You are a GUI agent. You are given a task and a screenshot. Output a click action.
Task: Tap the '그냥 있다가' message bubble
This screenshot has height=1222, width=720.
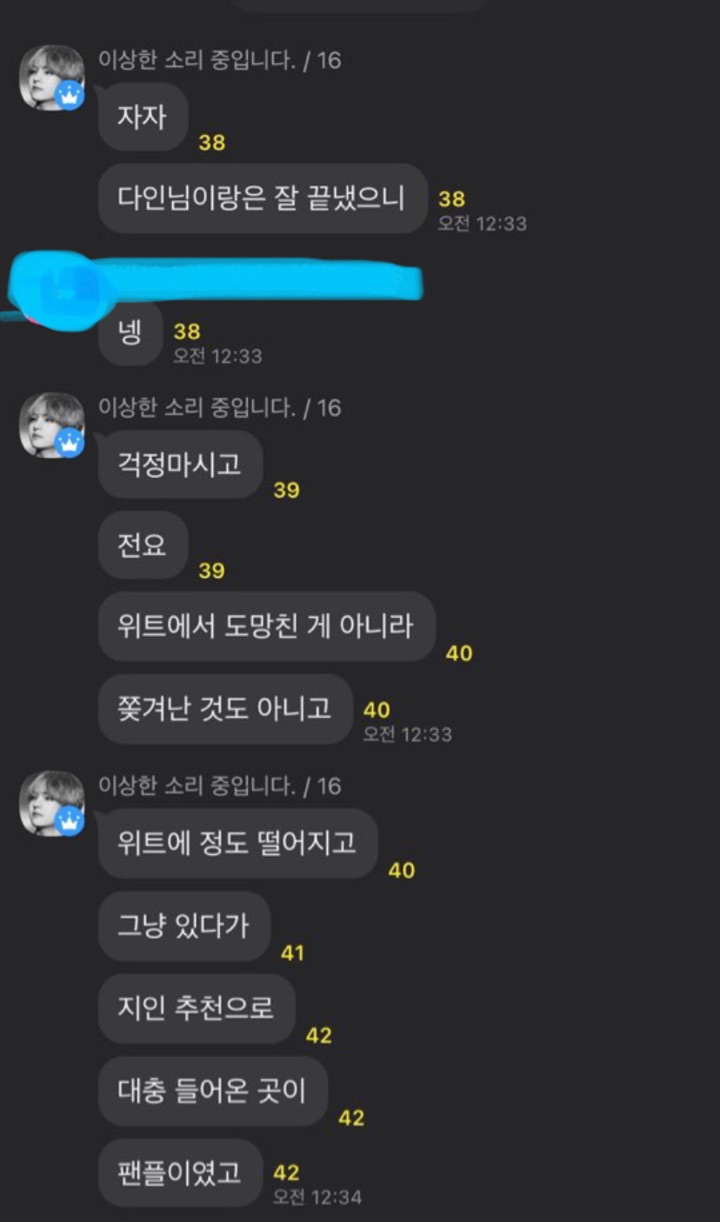(184, 925)
